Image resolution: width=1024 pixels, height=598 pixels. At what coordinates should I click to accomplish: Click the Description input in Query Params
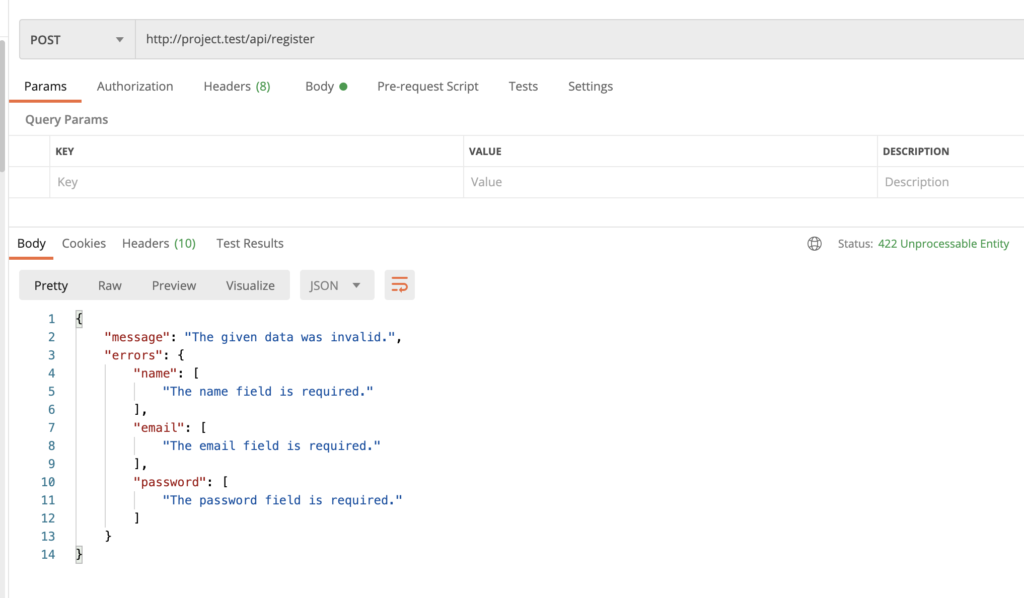[948, 183]
